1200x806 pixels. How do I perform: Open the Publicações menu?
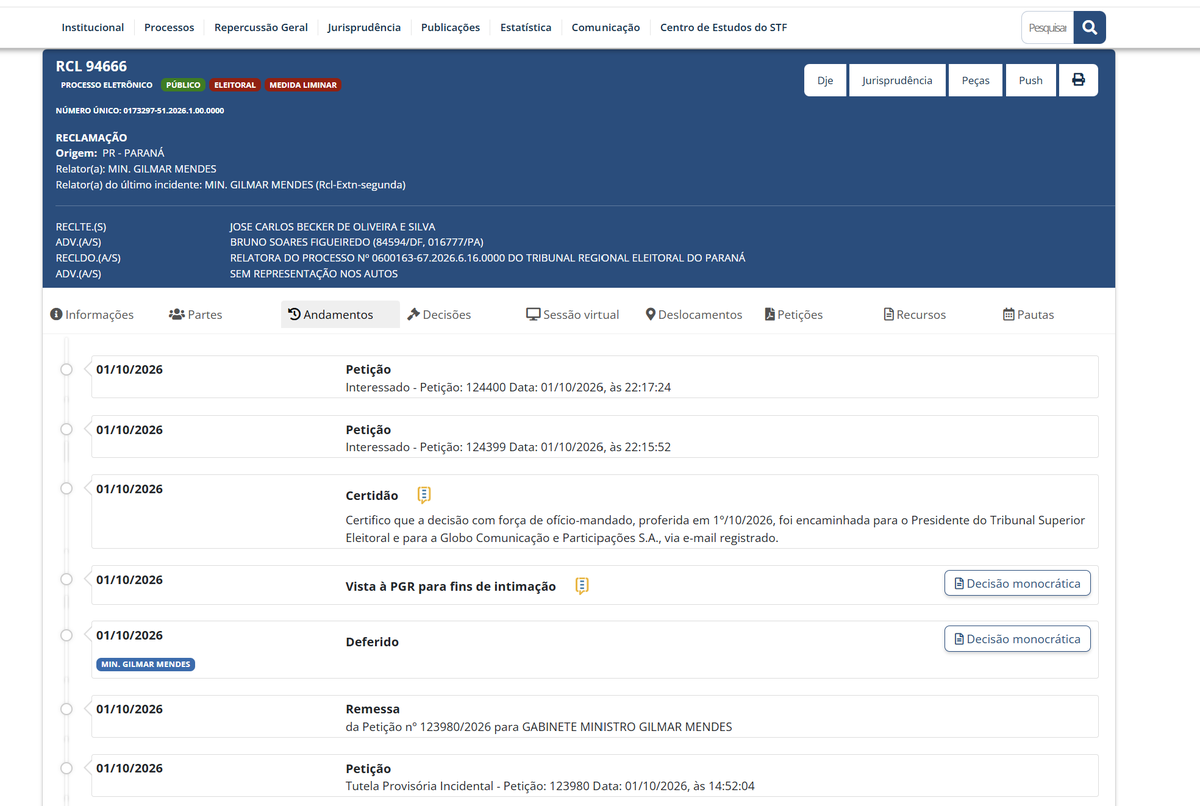pyautogui.click(x=451, y=28)
